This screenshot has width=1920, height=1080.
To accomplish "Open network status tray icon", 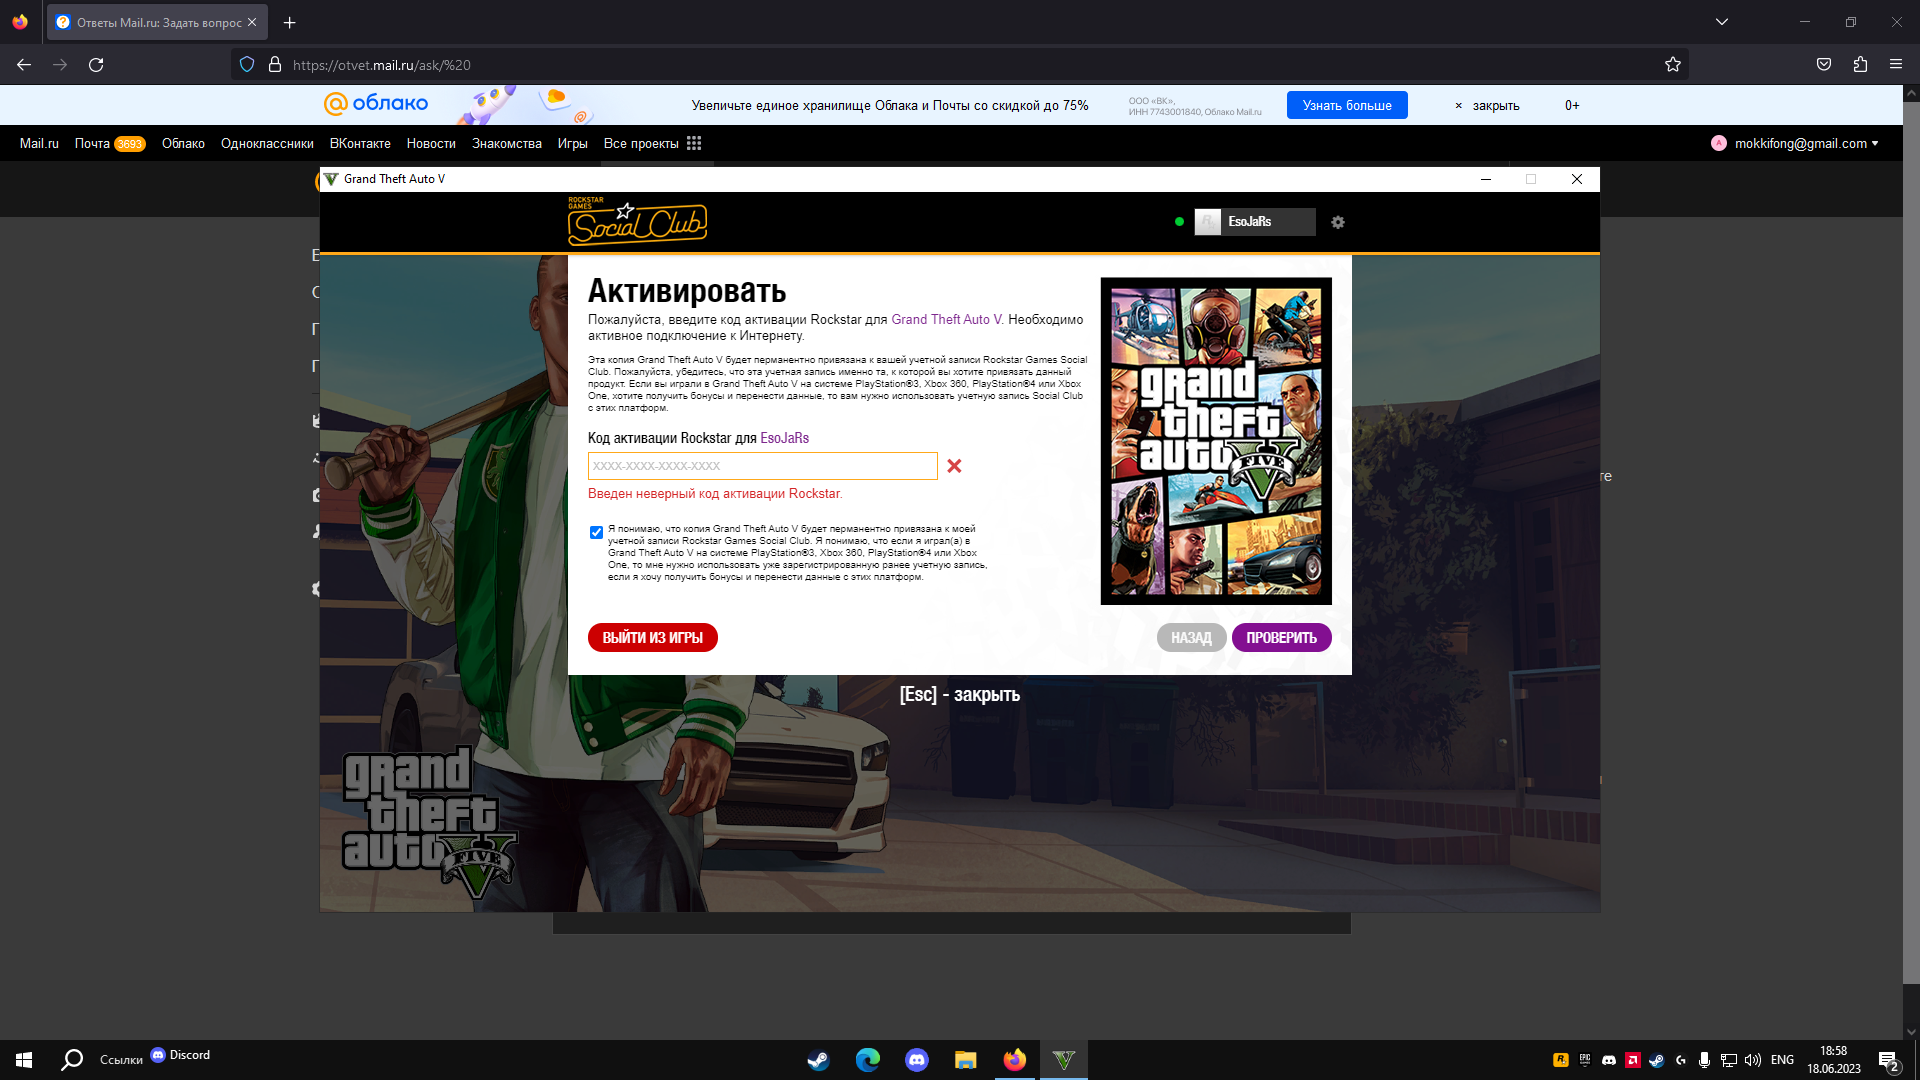I will pyautogui.click(x=1729, y=1060).
